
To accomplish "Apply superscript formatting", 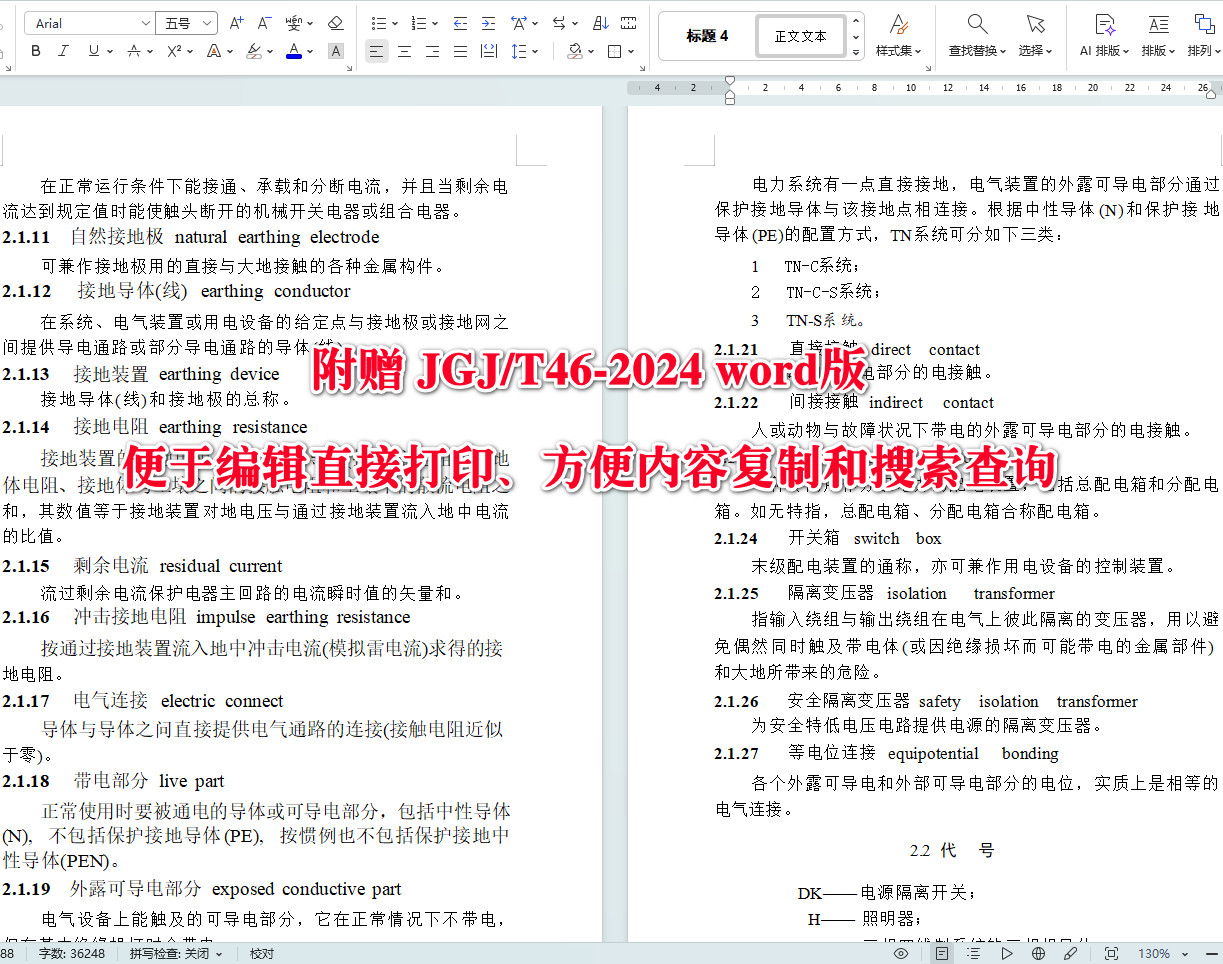I will pos(173,51).
